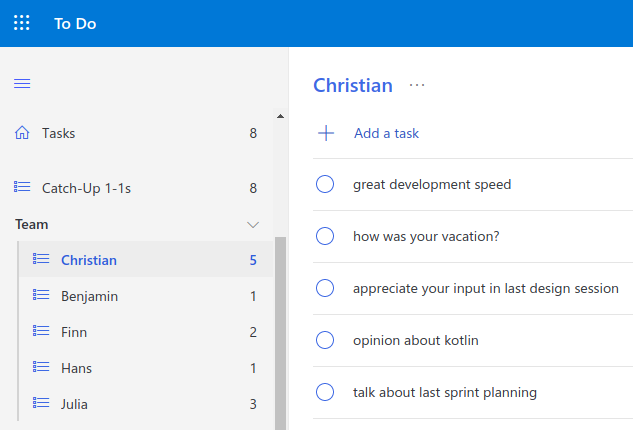Open the Christian list options ellipsis
This screenshot has height=430, width=633.
417,85
